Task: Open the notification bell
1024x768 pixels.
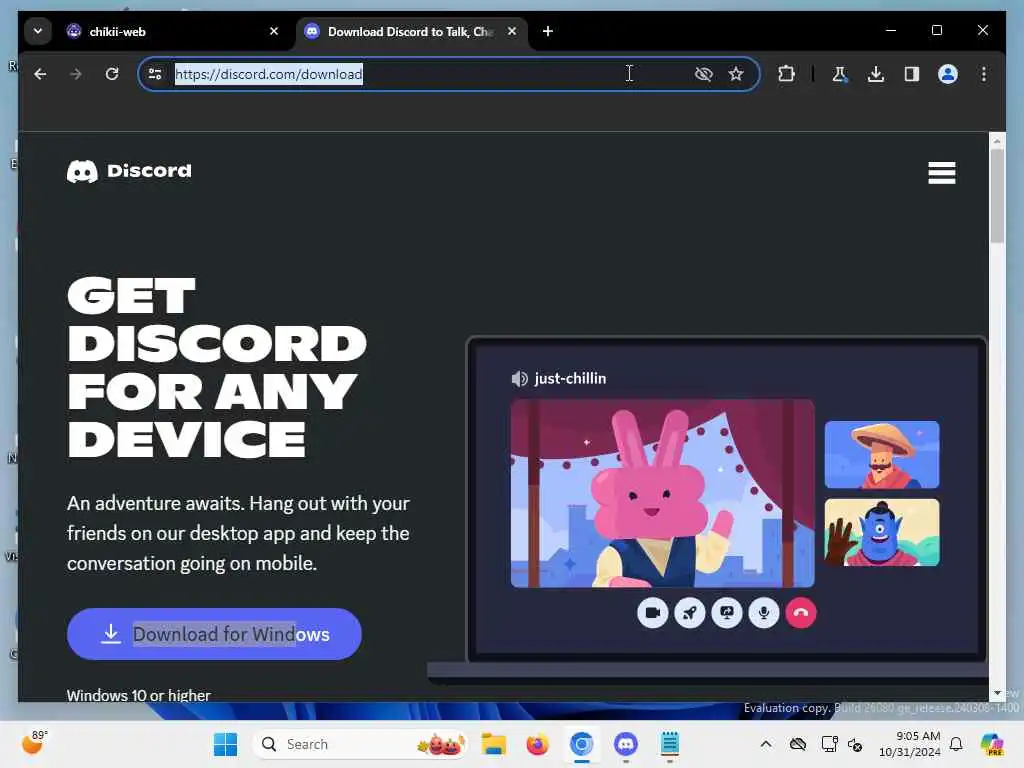Action: click(956, 744)
